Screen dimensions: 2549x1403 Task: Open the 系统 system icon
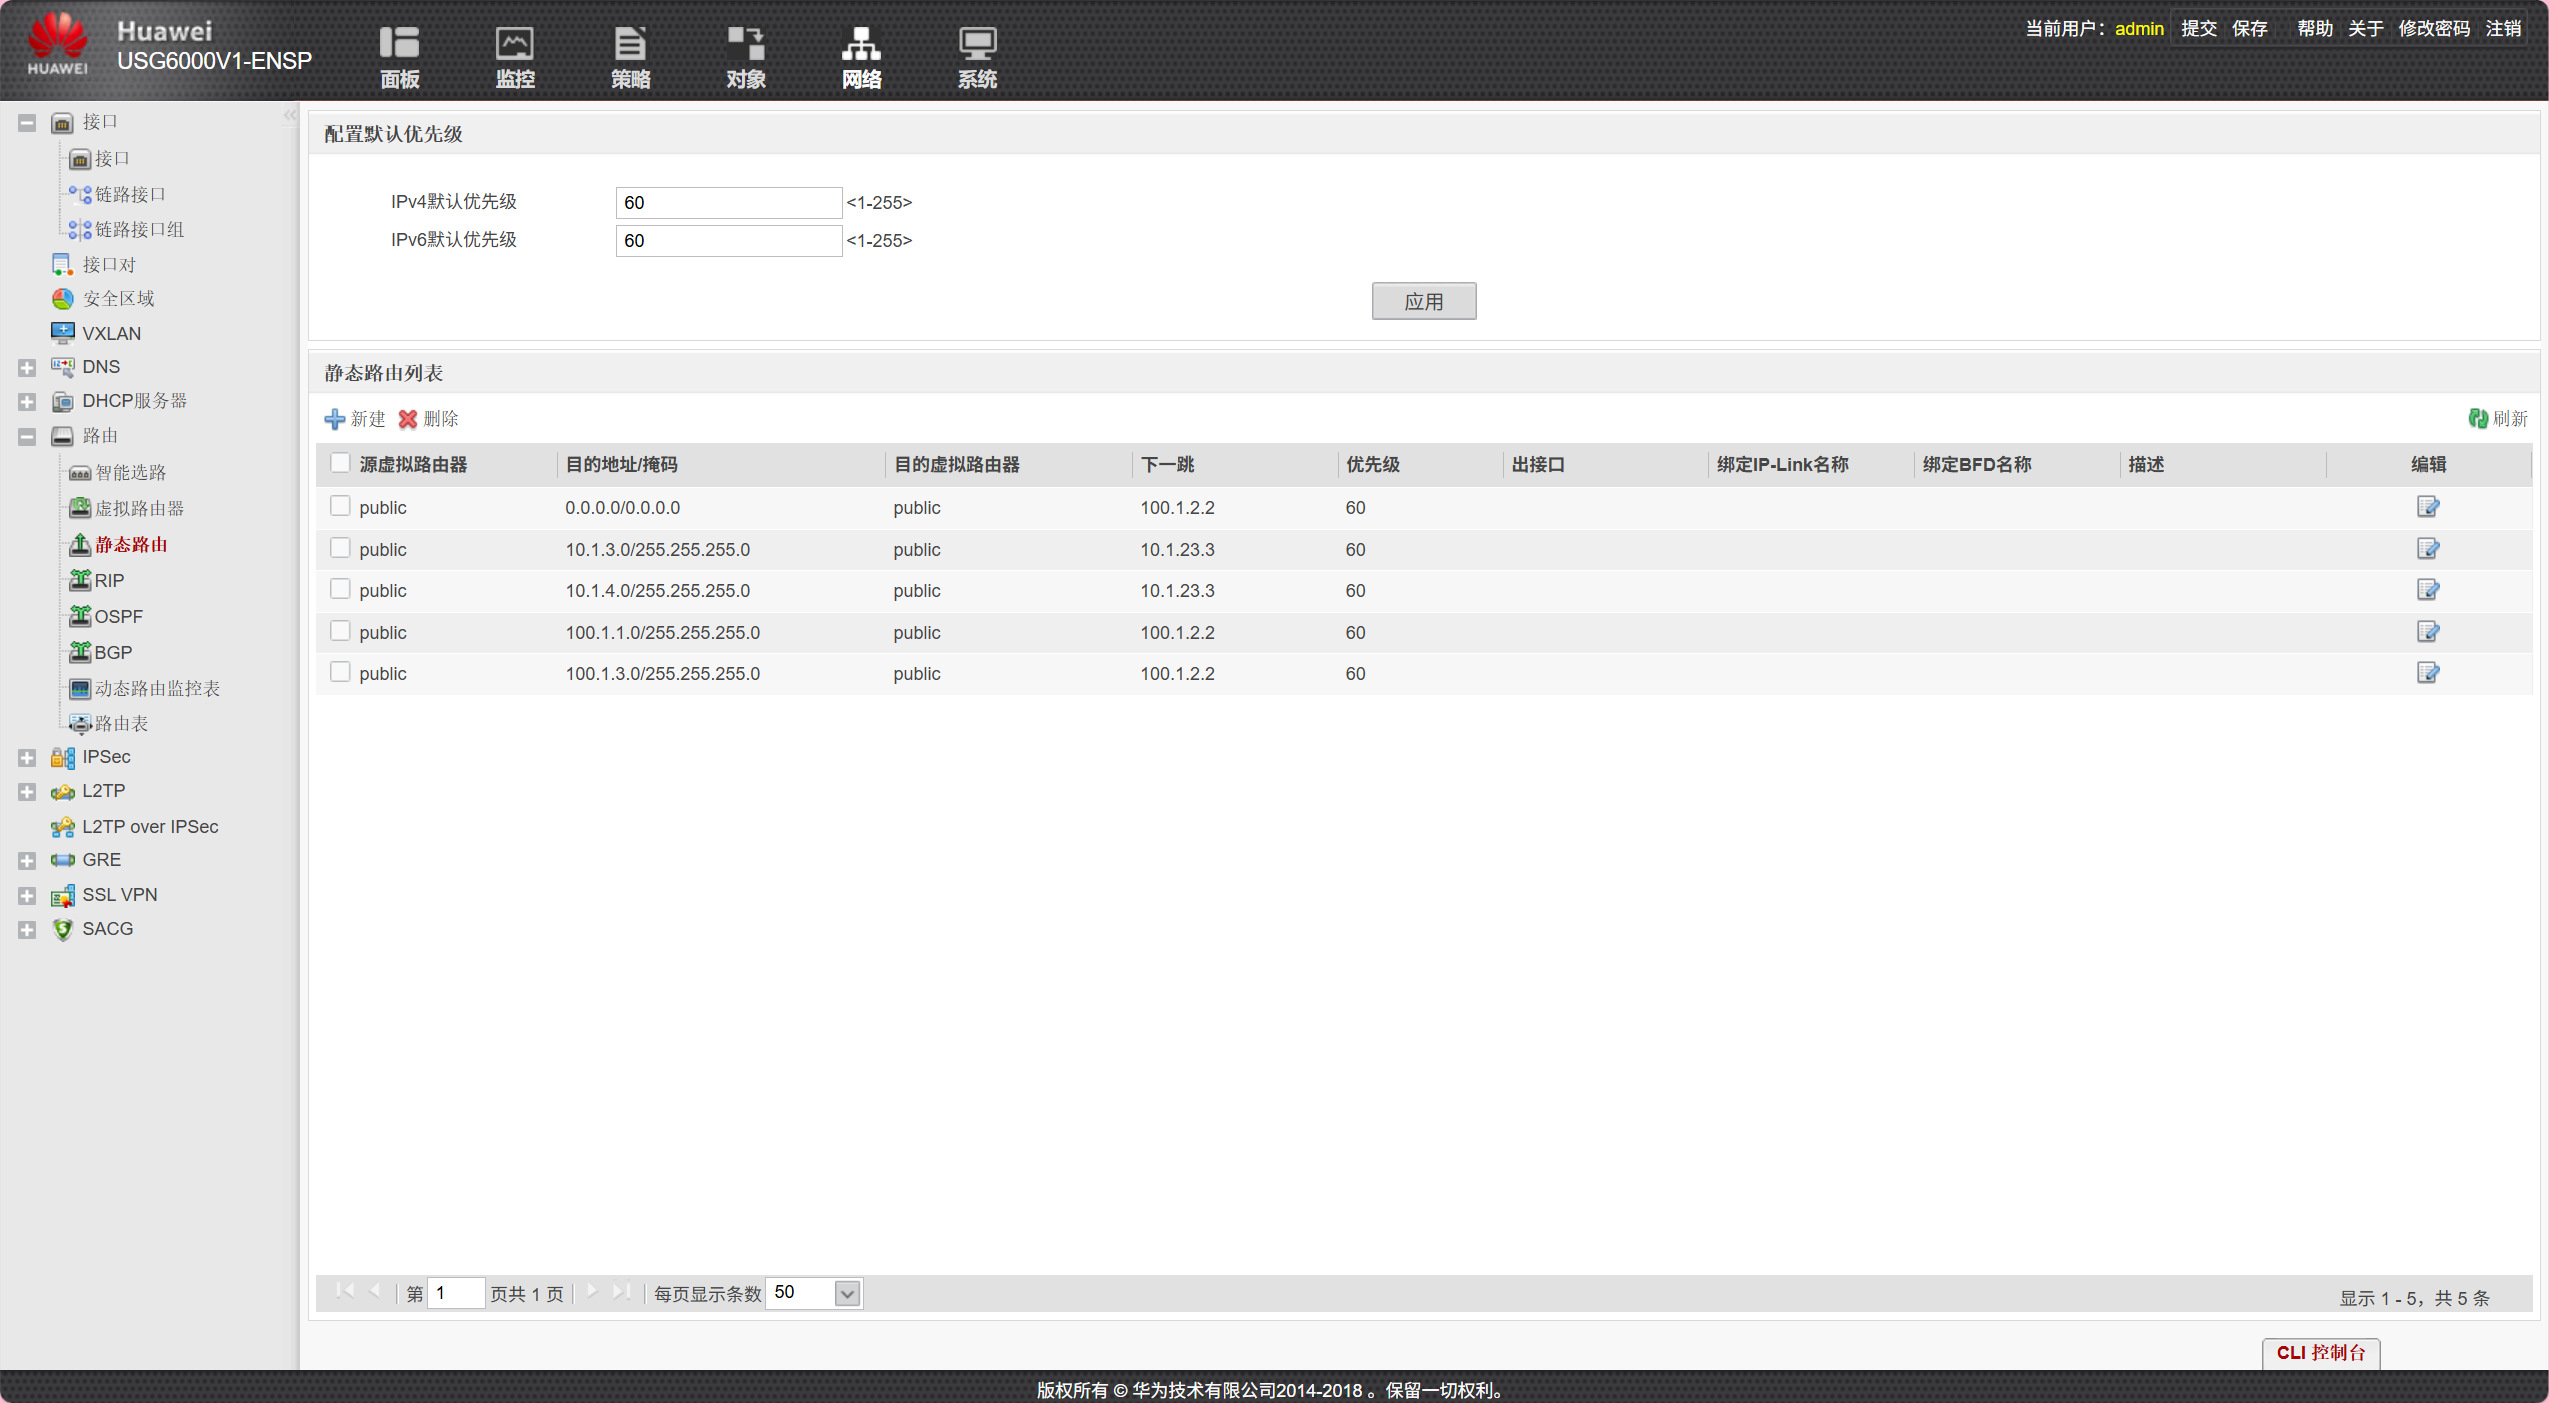[x=977, y=44]
